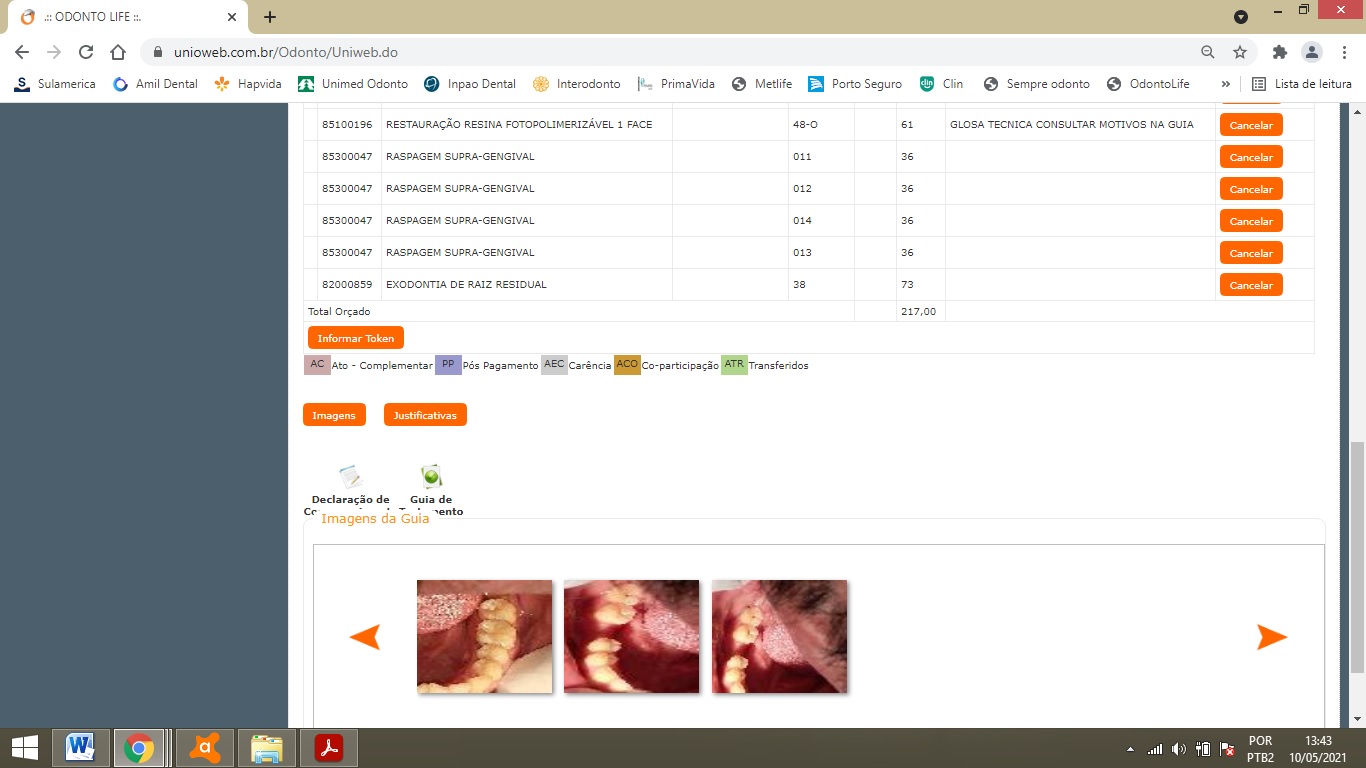Image resolution: width=1366 pixels, height=768 pixels.
Task: Show previous images with left arrow
Action: click(x=365, y=637)
